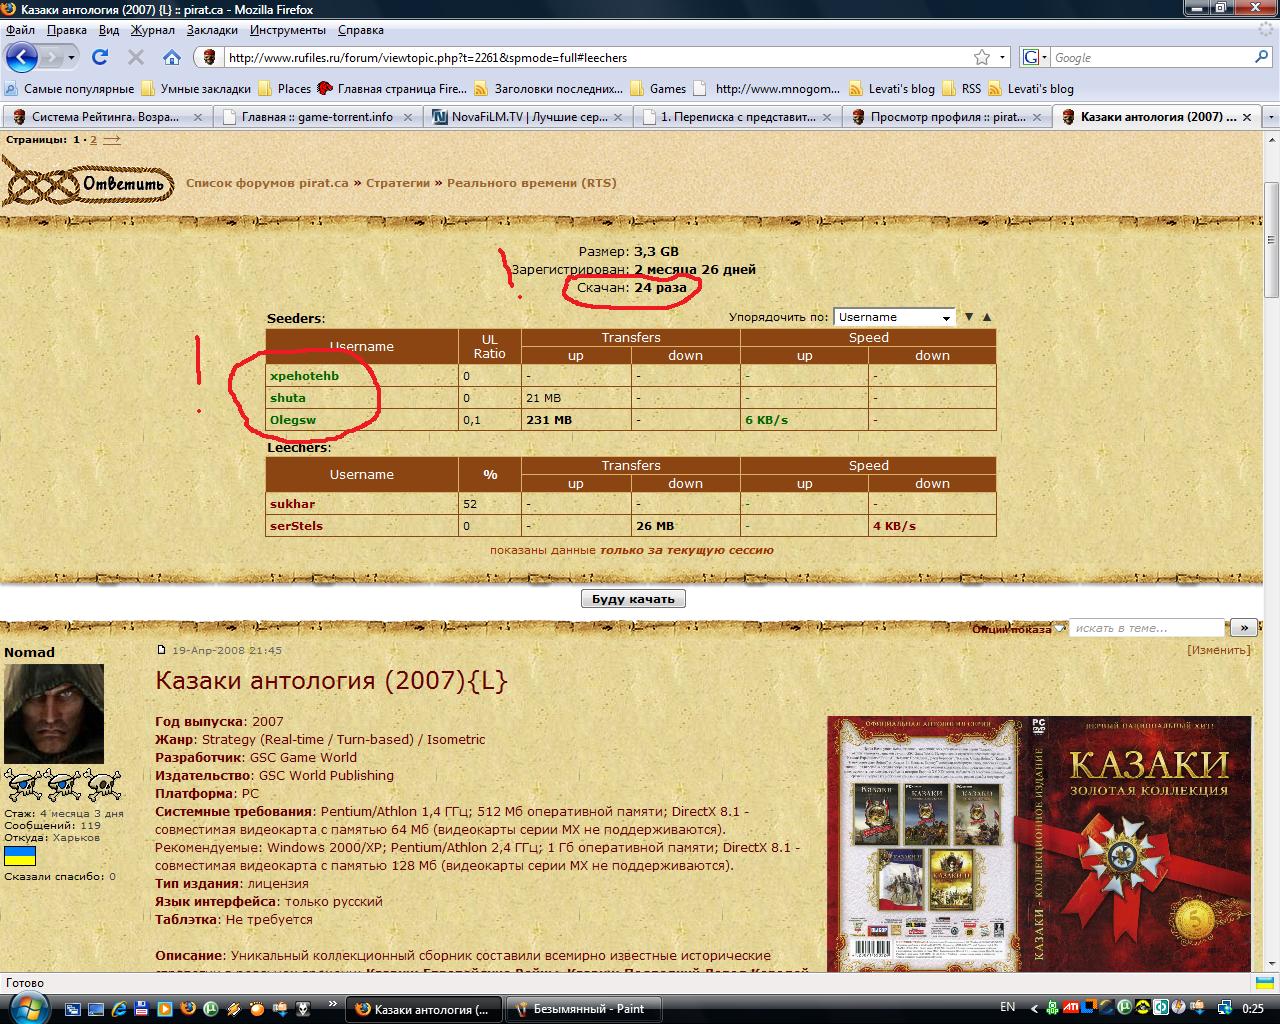
Task: Reload the current page
Action: (x=100, y=57)
